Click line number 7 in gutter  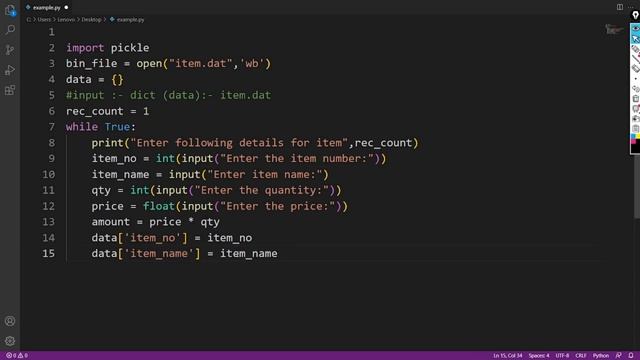(x=51, y=127)
